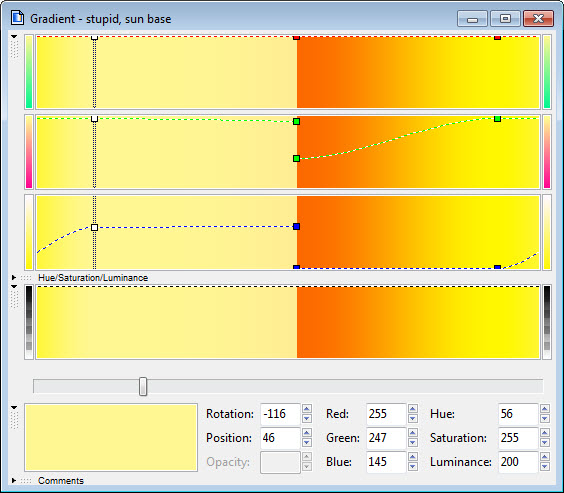Click the Red value input field
The image size is (564, 493).
386,414
